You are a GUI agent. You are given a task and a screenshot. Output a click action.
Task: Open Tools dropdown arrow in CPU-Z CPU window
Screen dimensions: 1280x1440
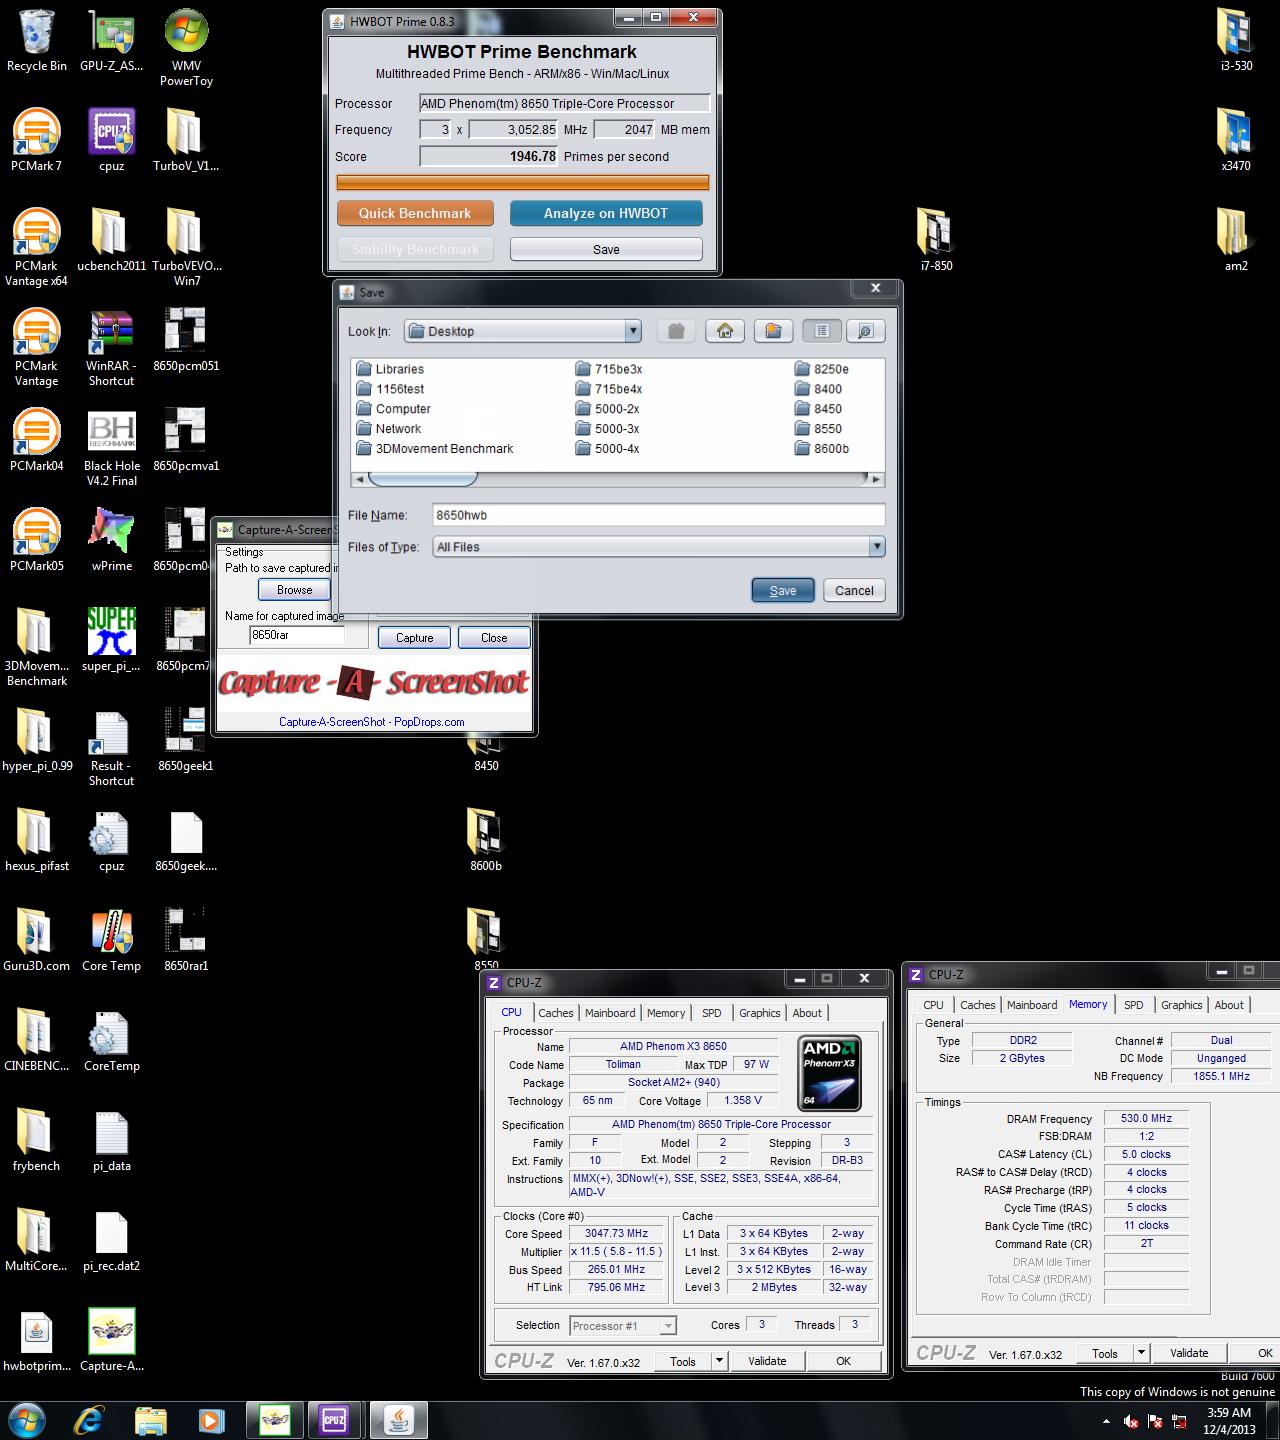(x=719, y=1361)
